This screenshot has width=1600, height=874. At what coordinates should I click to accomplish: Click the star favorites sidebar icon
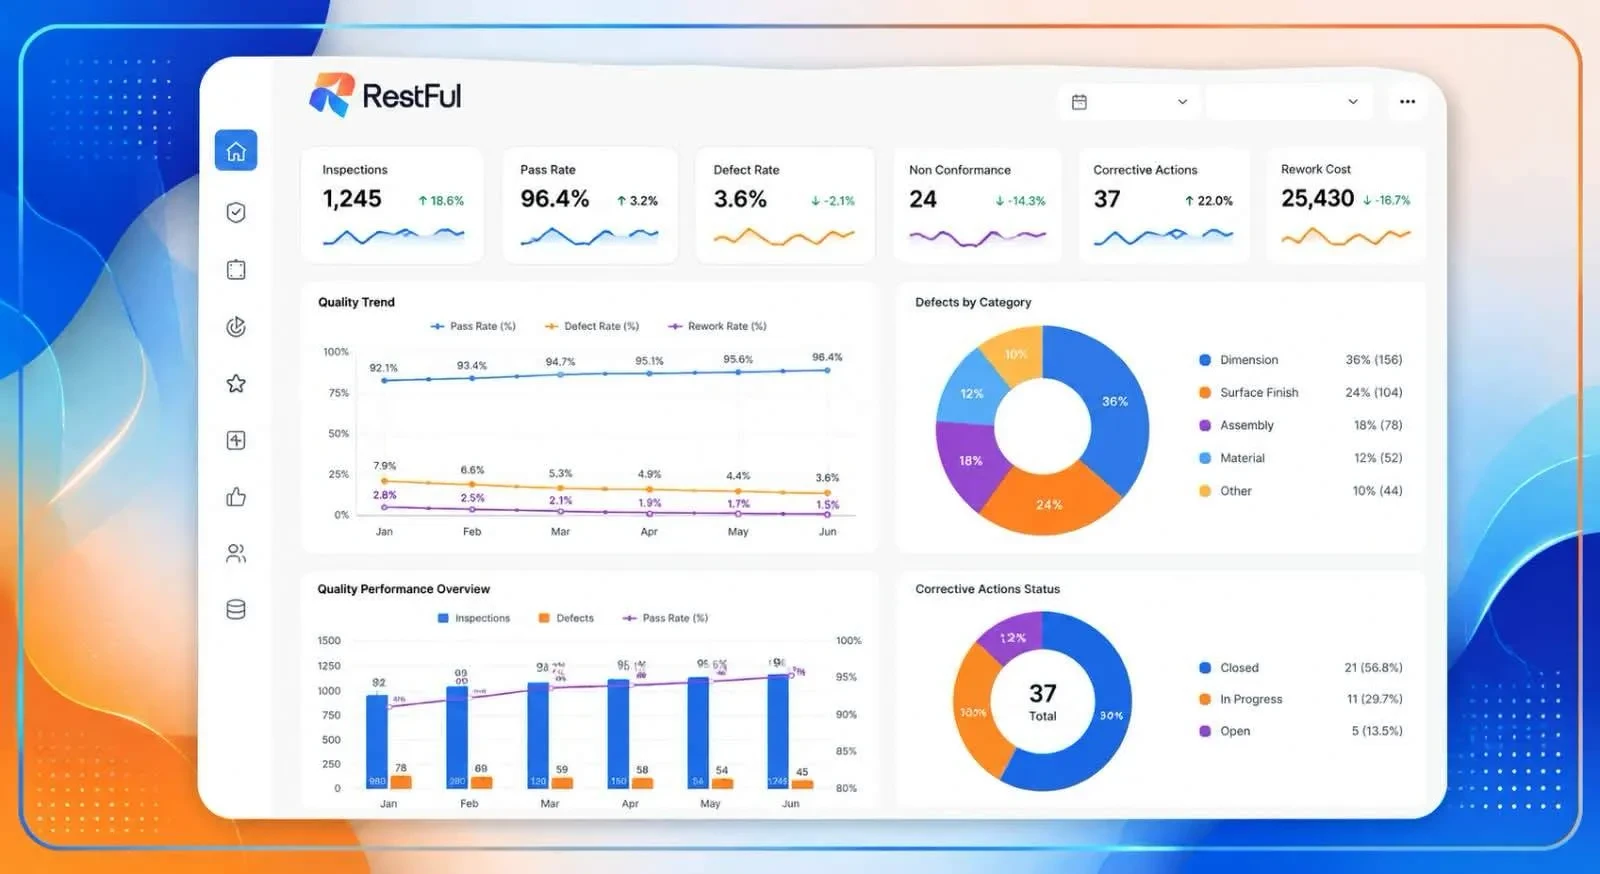(236, 383)
